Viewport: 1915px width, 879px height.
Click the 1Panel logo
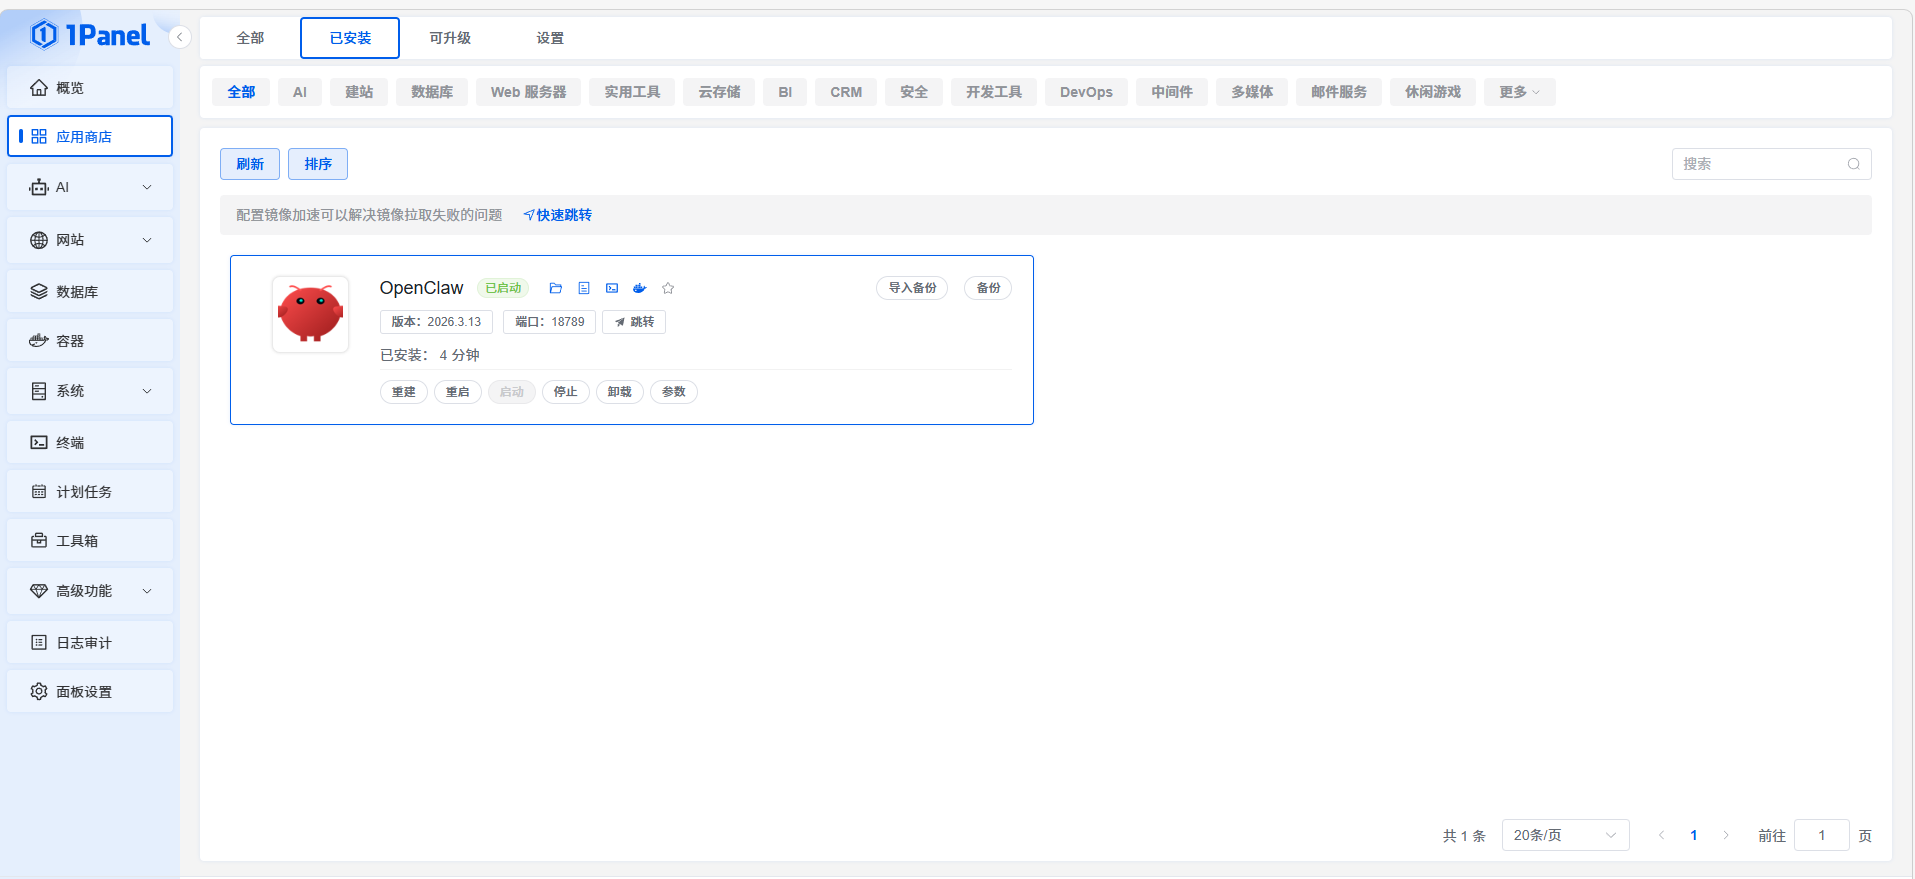tap(90, 36)
